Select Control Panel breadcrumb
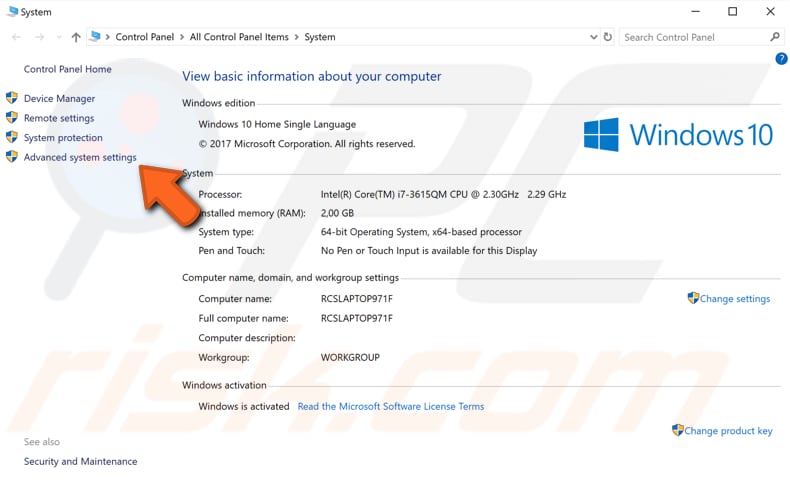The height and width of the screenshot is (483, 790). [145, 37]
